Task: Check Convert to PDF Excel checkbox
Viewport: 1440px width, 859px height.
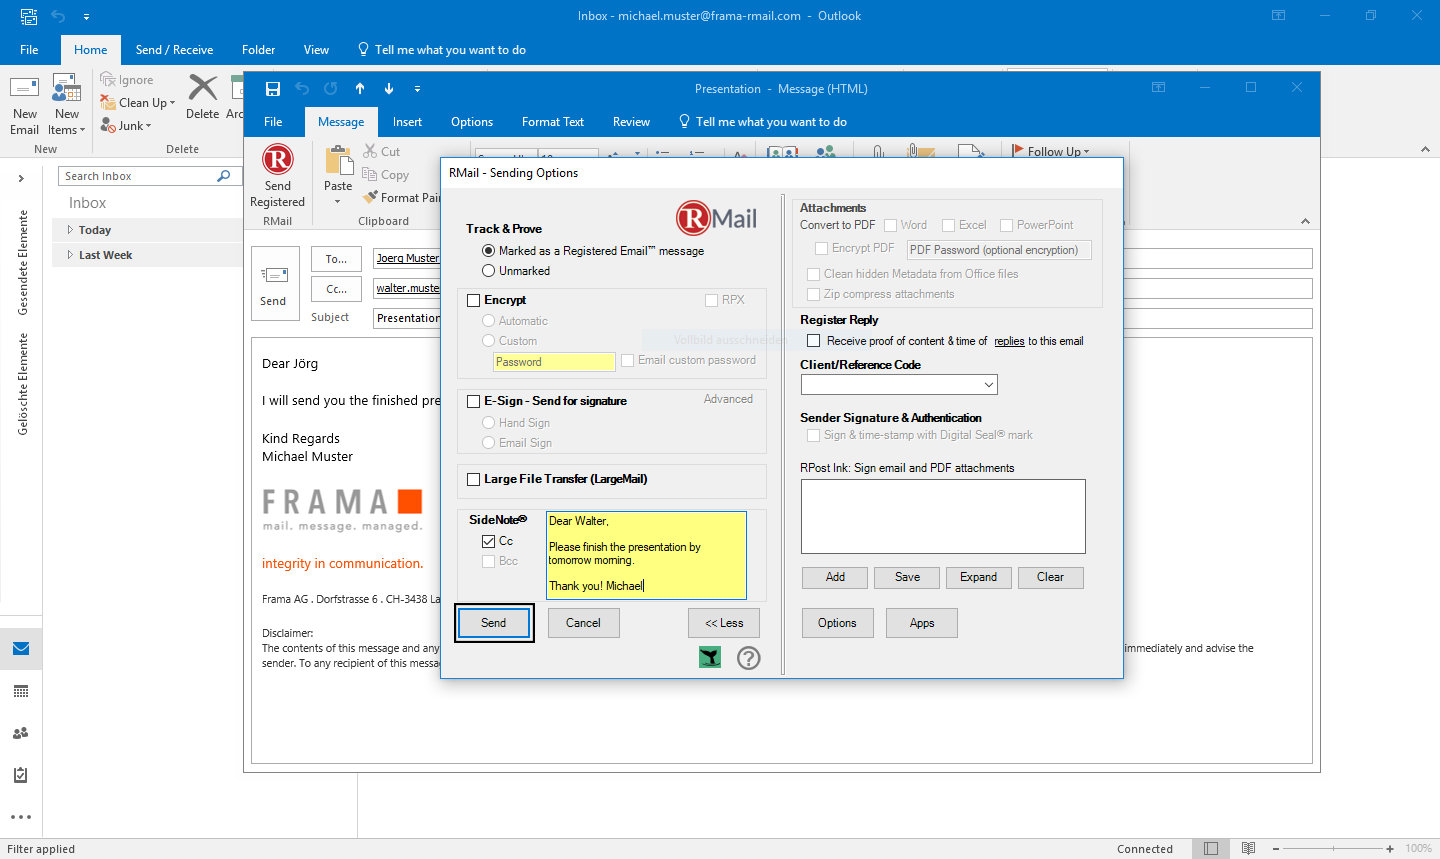Action: coord(949,225)
